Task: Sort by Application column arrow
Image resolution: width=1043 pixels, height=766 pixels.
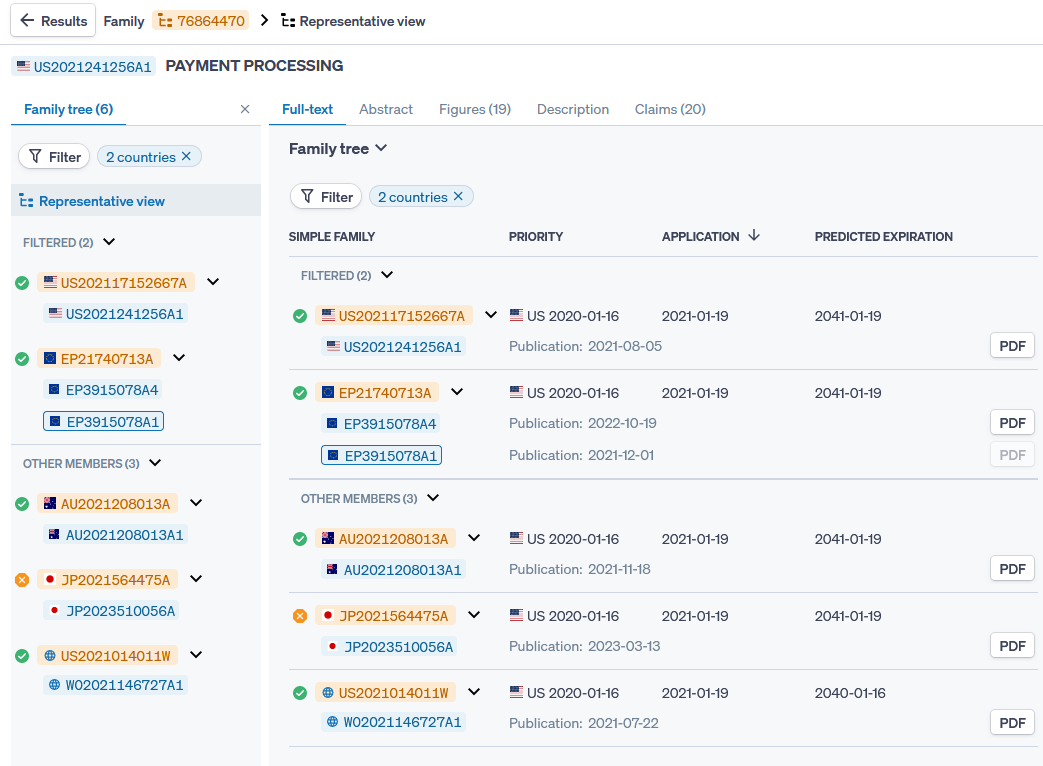Action: coord(754,236)
